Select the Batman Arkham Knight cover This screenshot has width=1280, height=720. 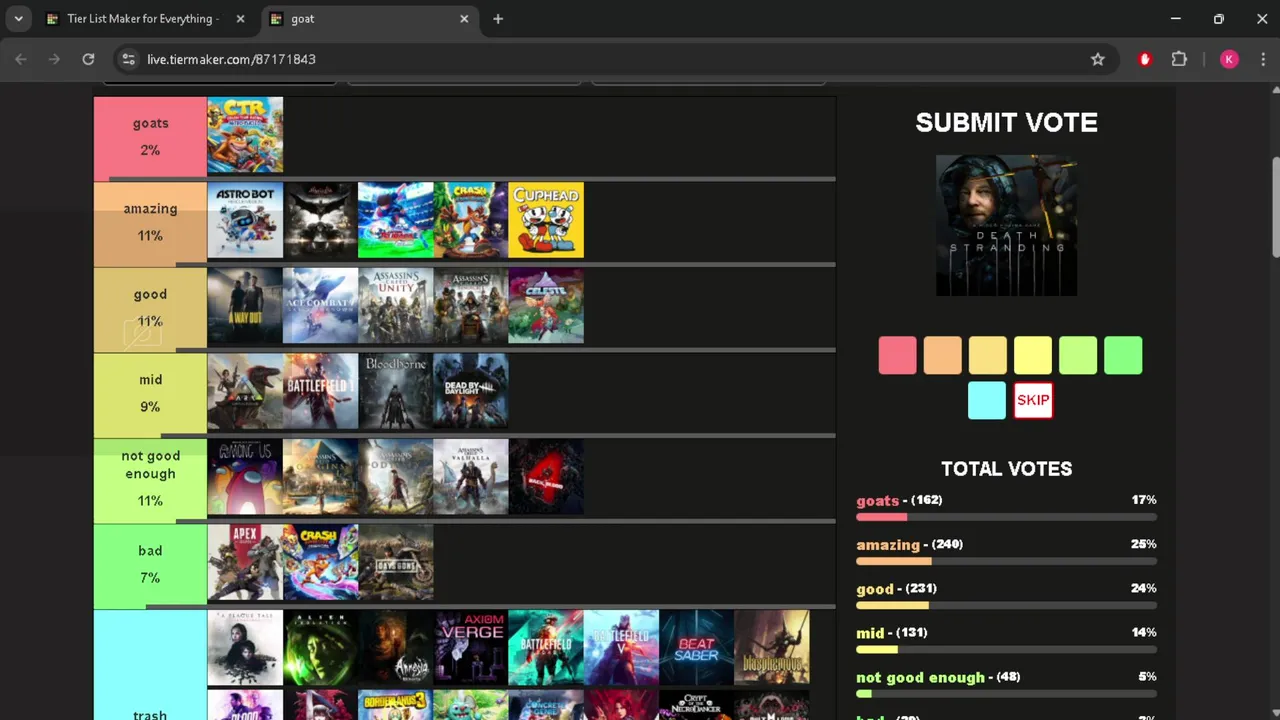tap(320, 220)
